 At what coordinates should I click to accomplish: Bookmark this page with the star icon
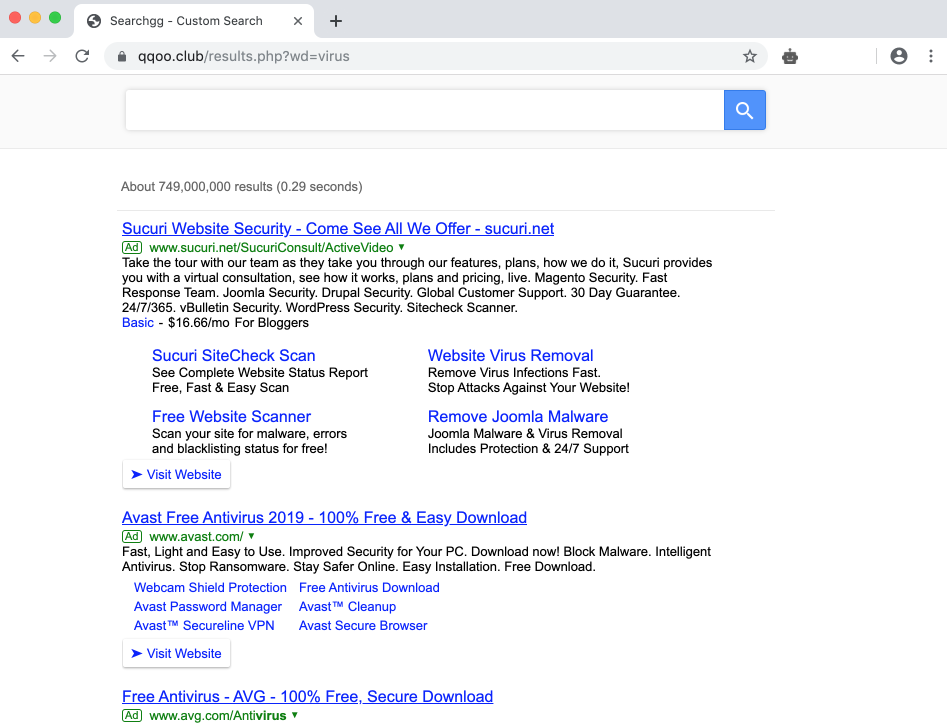[749, 57]
